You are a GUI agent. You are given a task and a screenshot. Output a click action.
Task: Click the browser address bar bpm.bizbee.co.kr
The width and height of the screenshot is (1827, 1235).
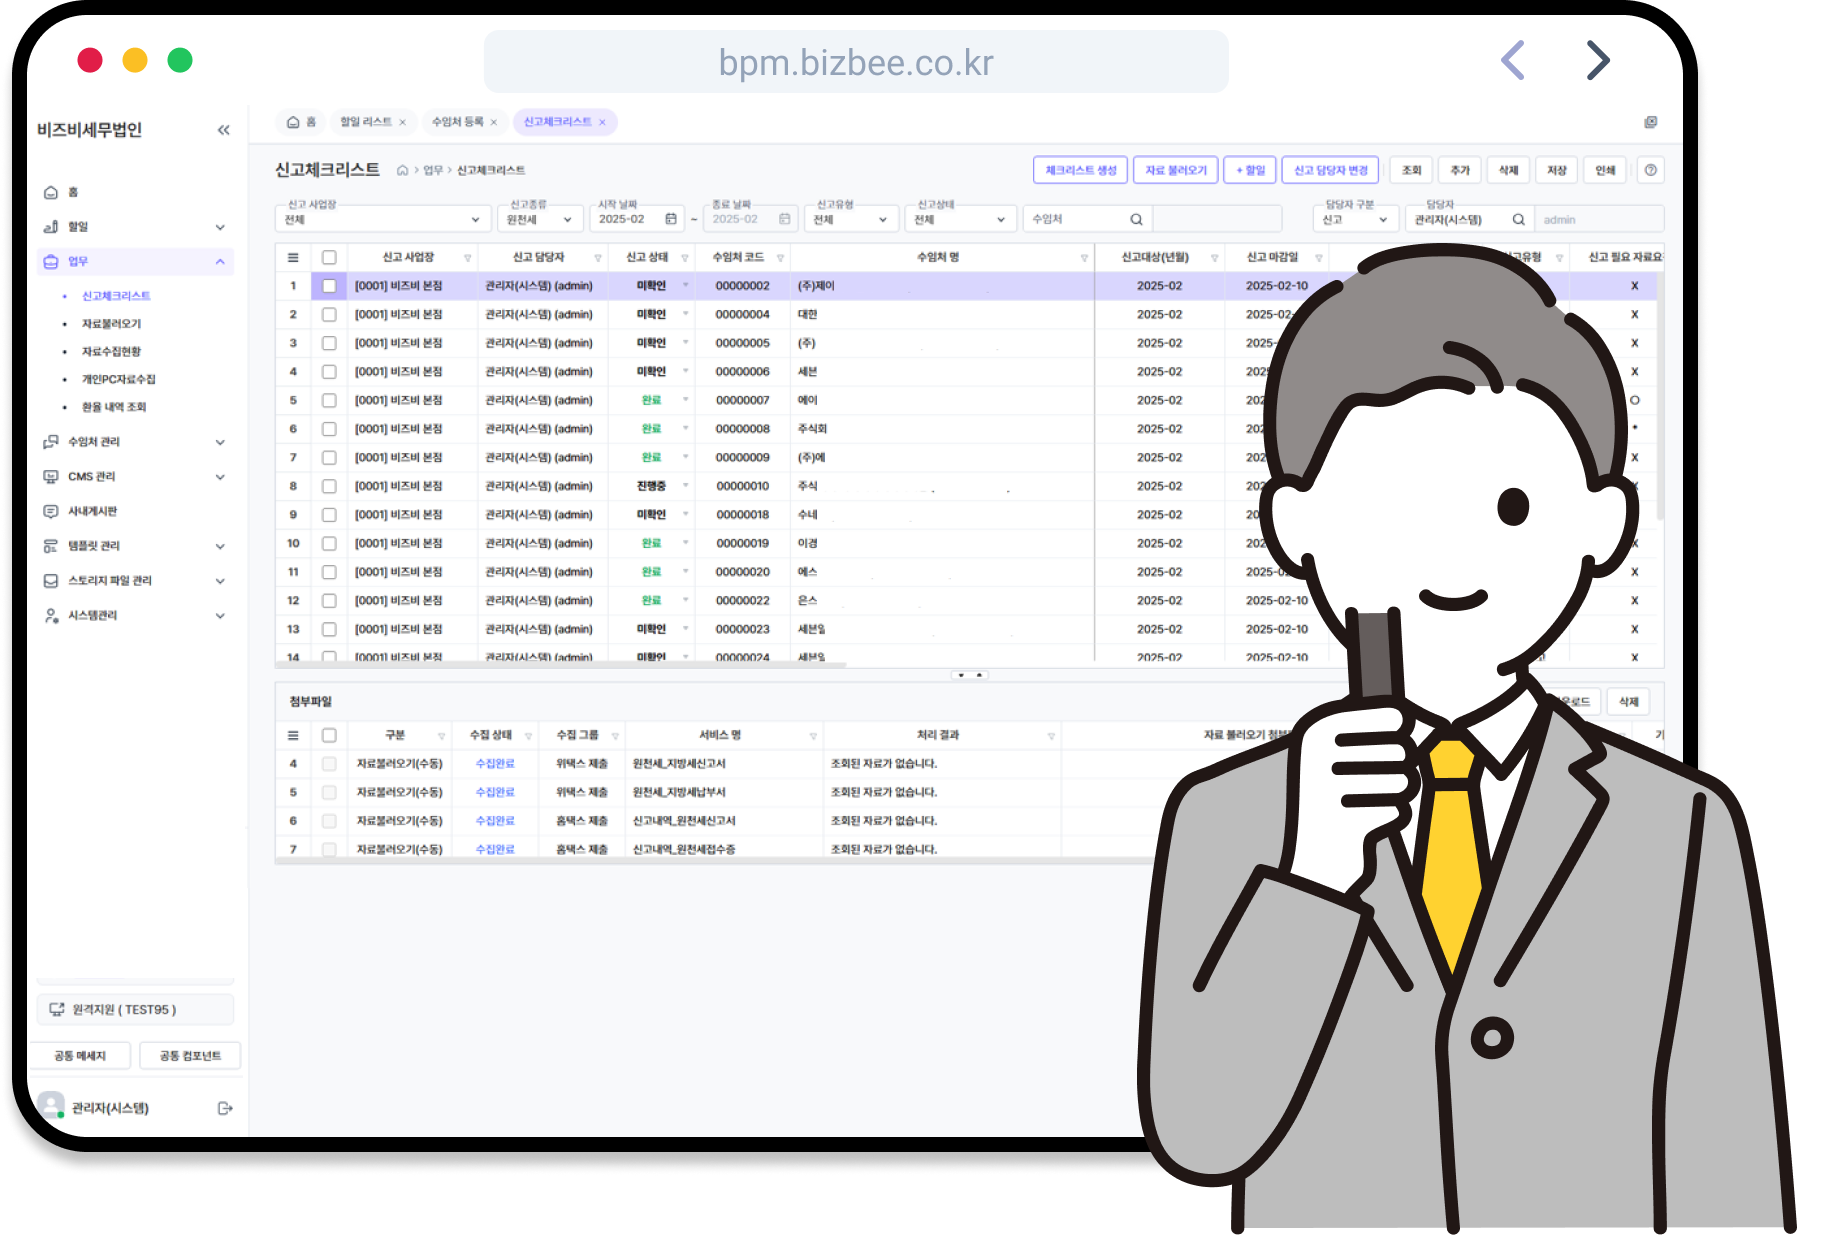856,62
